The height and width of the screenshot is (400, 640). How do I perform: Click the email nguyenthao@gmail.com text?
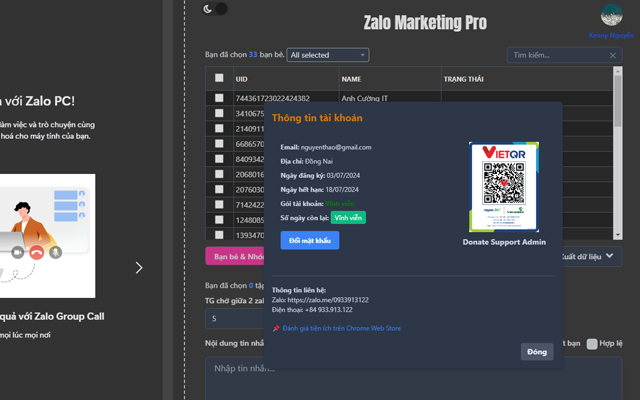coord(336,147)
